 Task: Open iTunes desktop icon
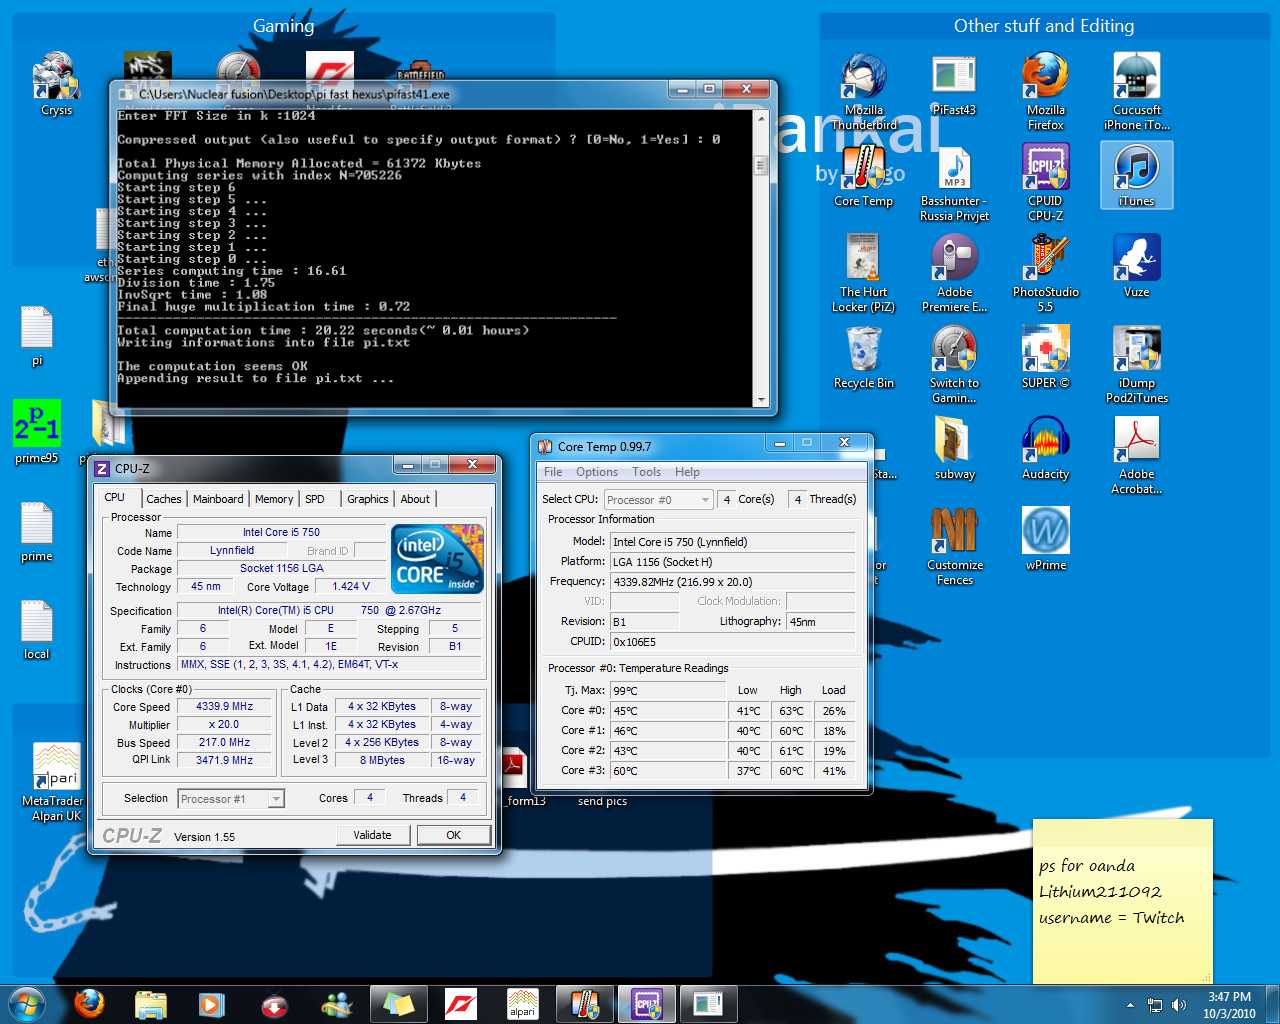tap(1137, 176)
